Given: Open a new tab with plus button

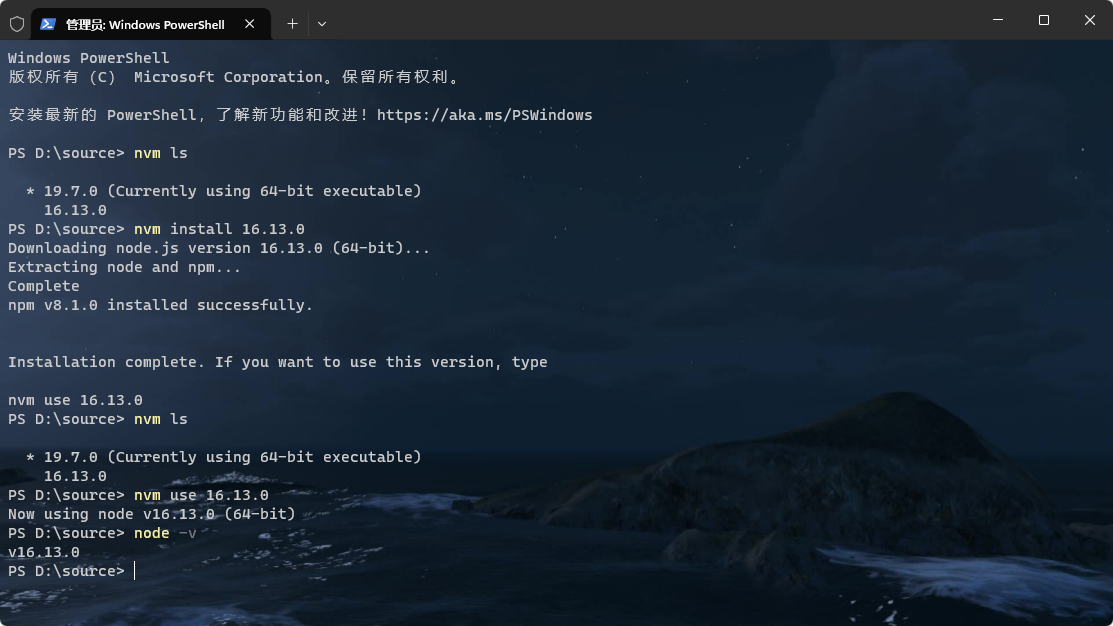Looking at the screenshot, I should (x=292, y=24).
